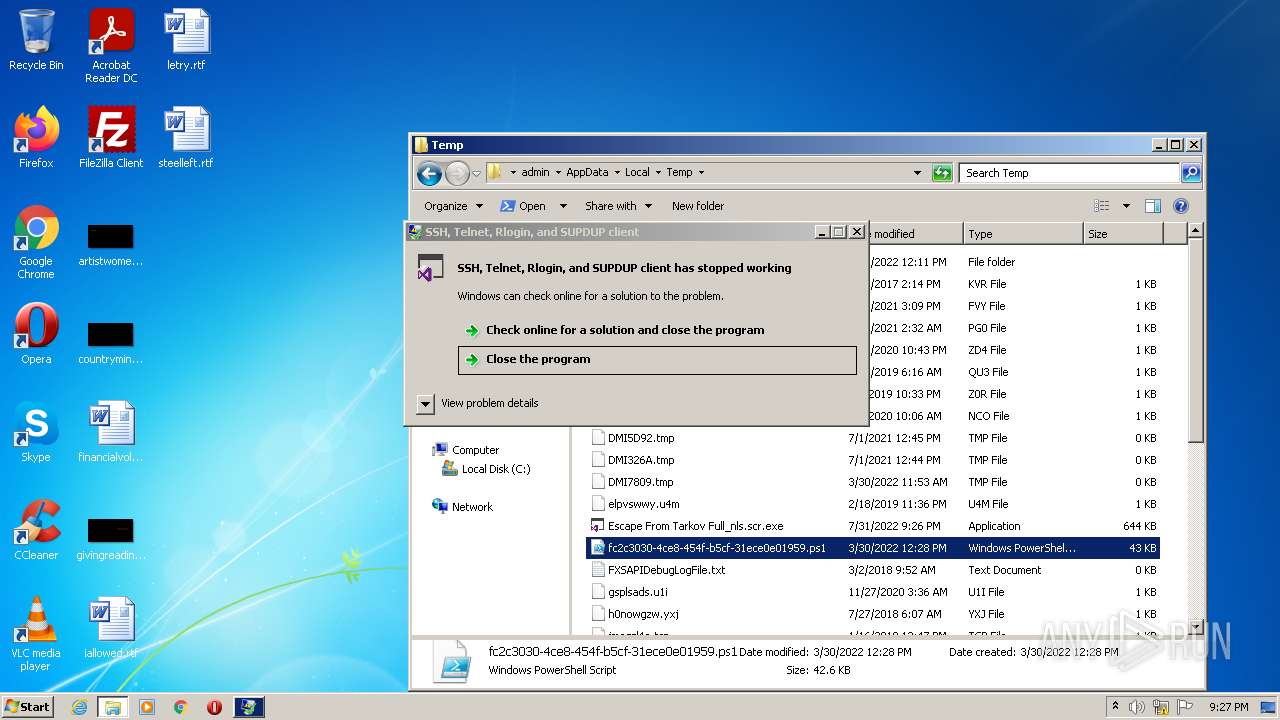
Task: Launch Firefox from desktop
Action: [36, 138]
